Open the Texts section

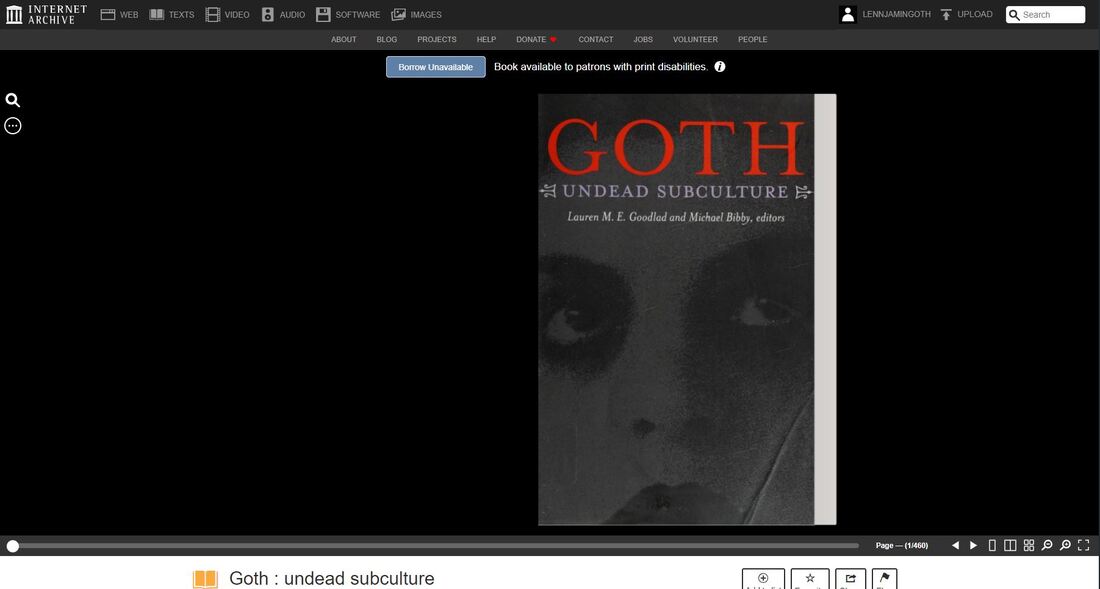click(x=172, y=14)
